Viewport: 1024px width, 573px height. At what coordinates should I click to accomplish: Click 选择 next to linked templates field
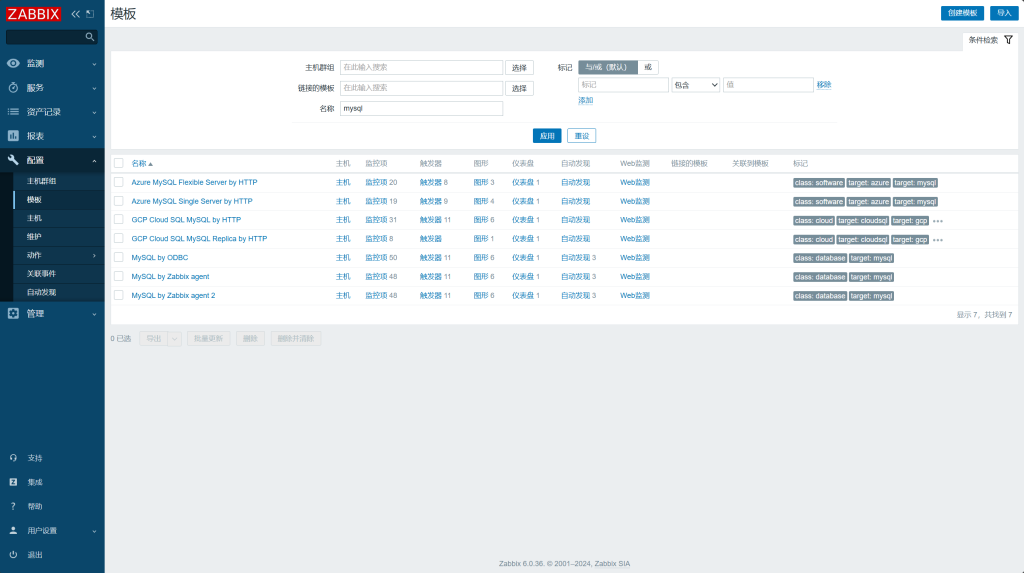pyautogui.click(x=519, y=88)
